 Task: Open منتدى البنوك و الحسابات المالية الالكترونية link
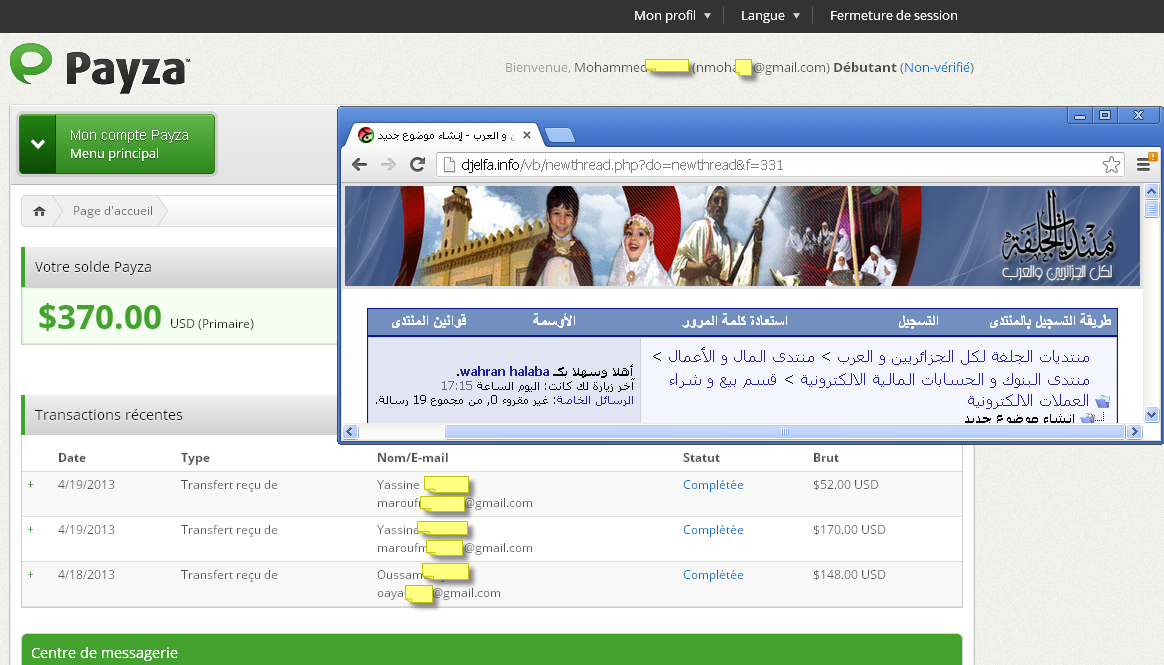[x=945, y=380]
